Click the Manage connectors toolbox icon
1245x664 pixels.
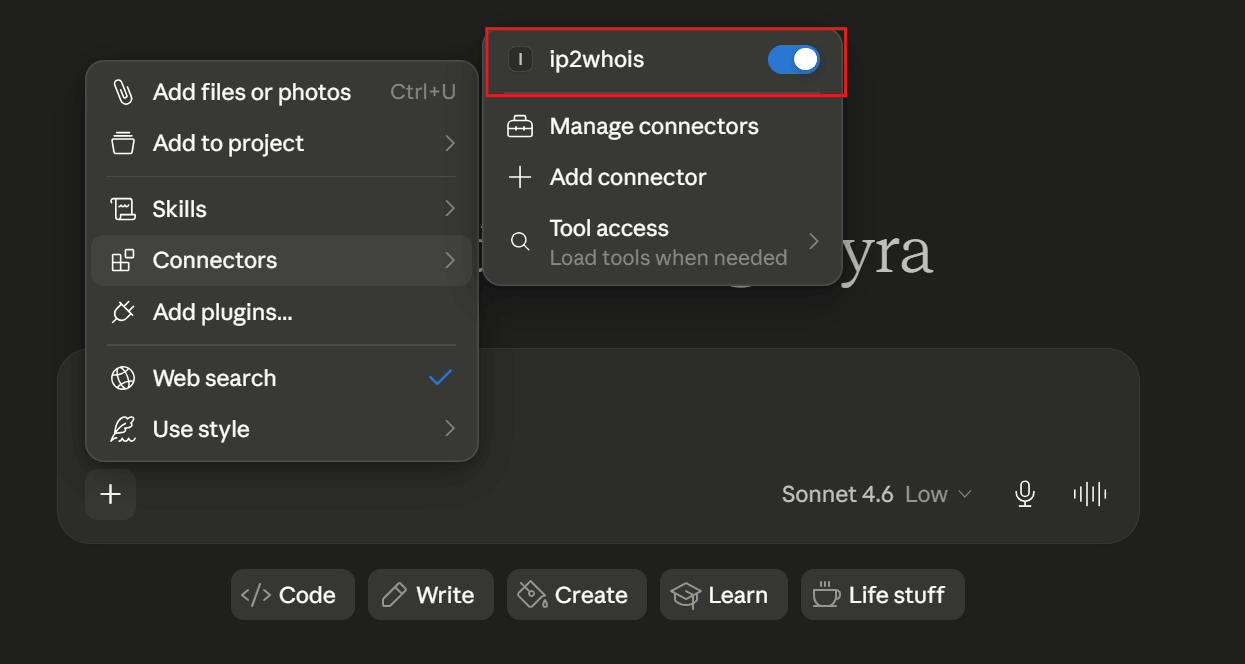(520, 127)
